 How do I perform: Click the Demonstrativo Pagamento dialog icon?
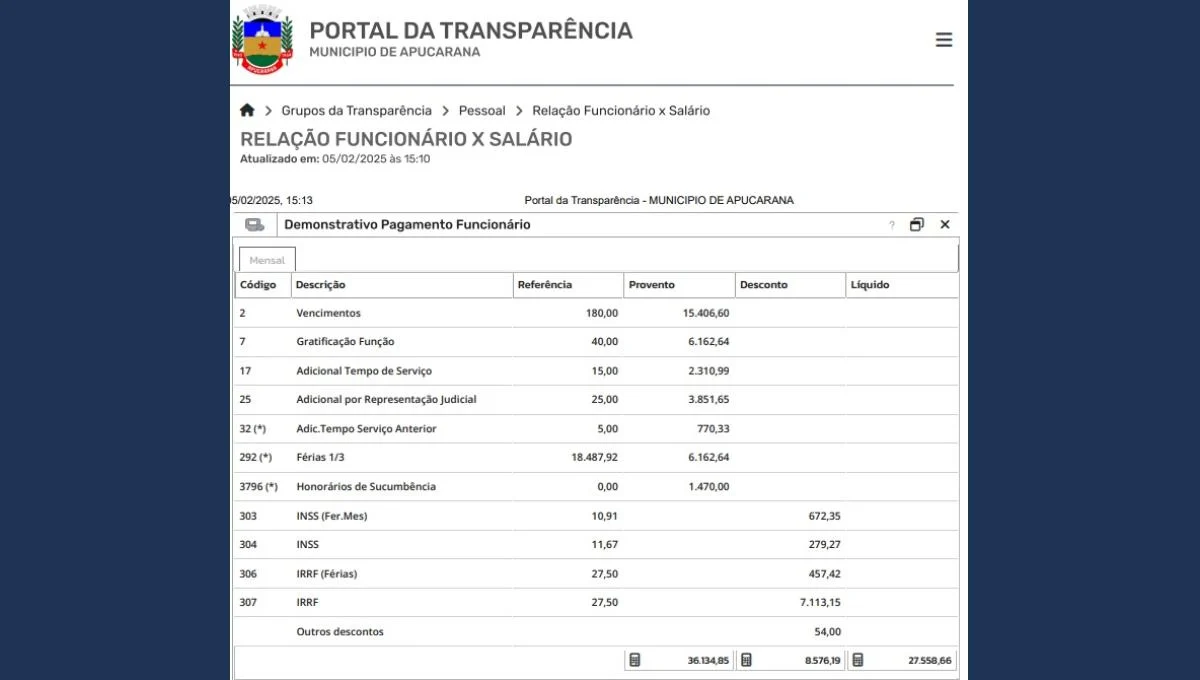coord(255,225)
